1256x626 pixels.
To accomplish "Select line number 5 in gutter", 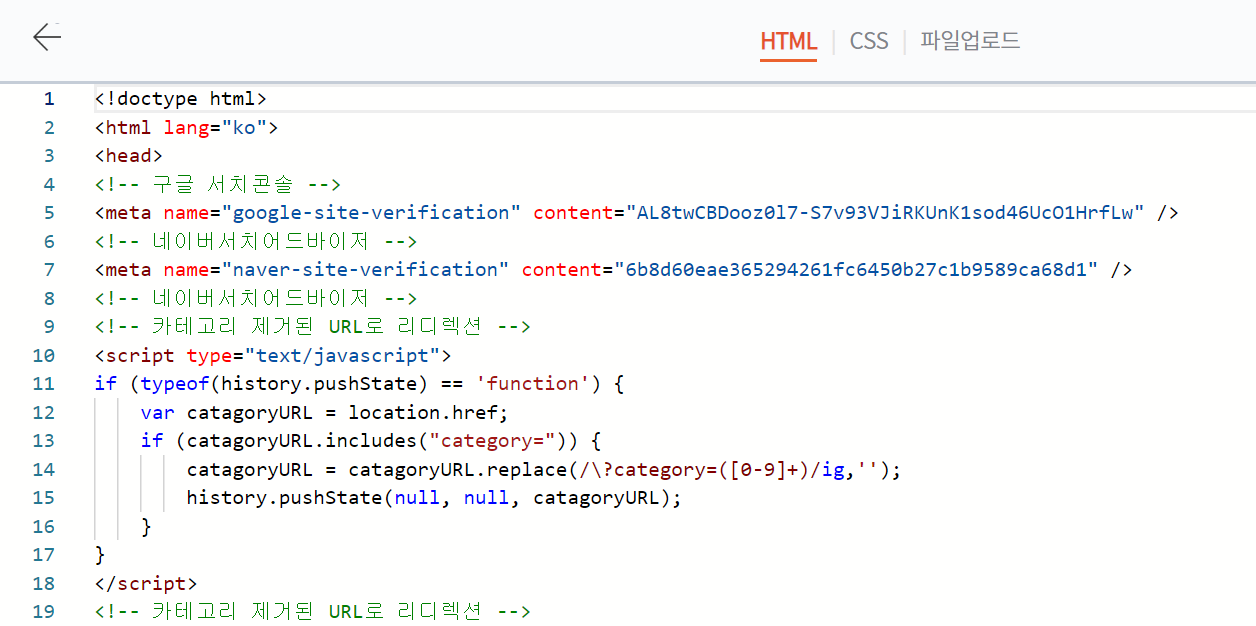I will pos(49,213).
